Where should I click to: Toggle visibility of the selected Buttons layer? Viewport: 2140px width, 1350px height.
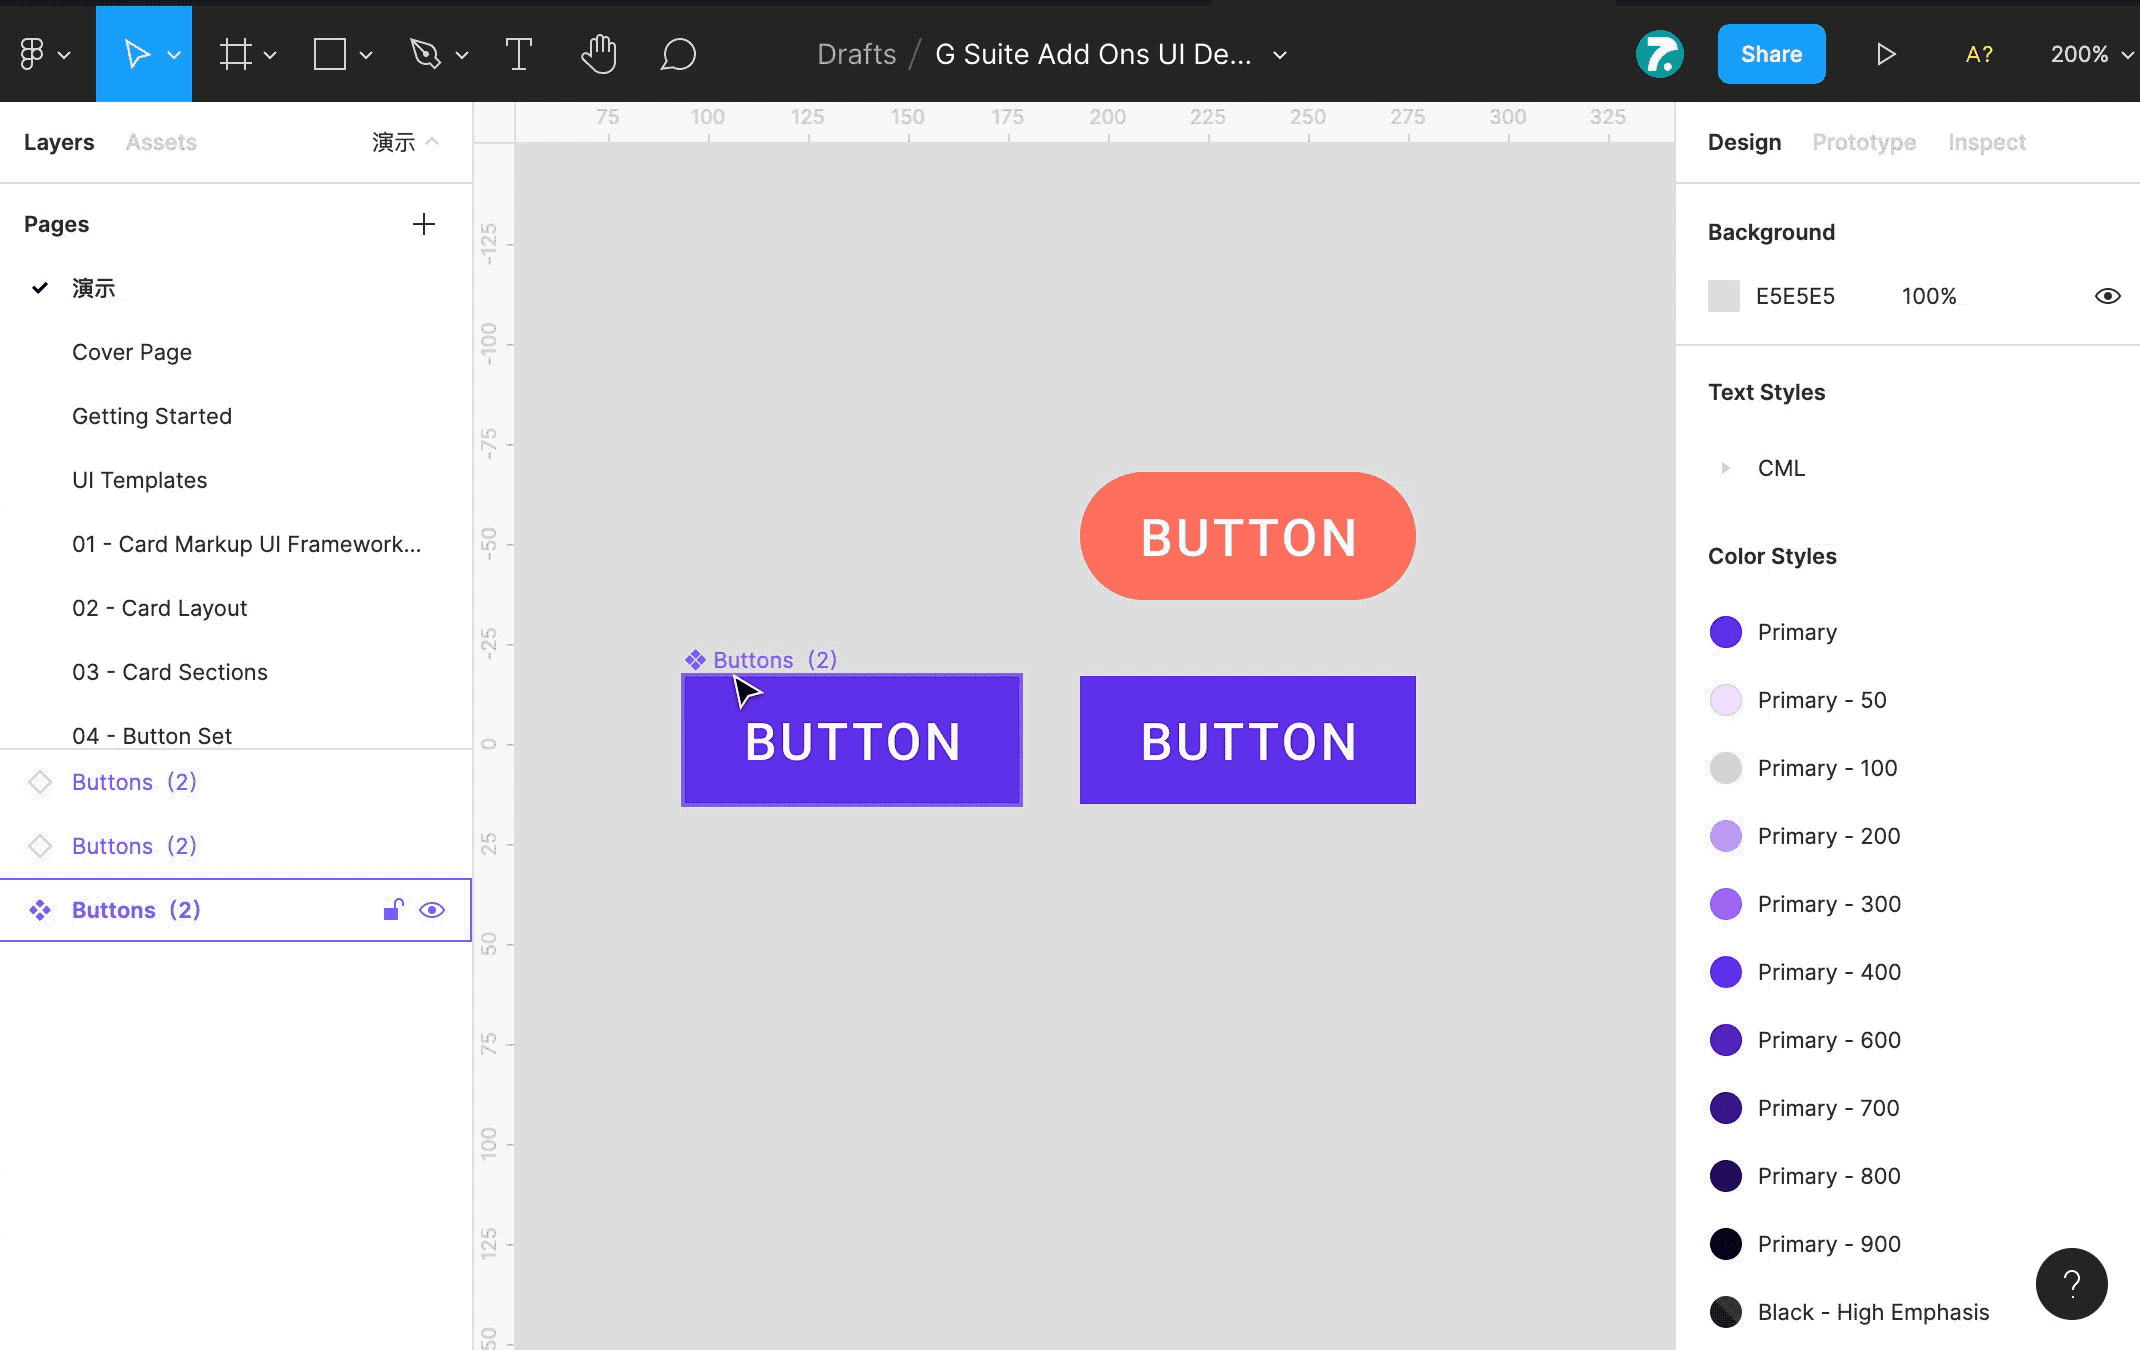click(x=432, y=910)
